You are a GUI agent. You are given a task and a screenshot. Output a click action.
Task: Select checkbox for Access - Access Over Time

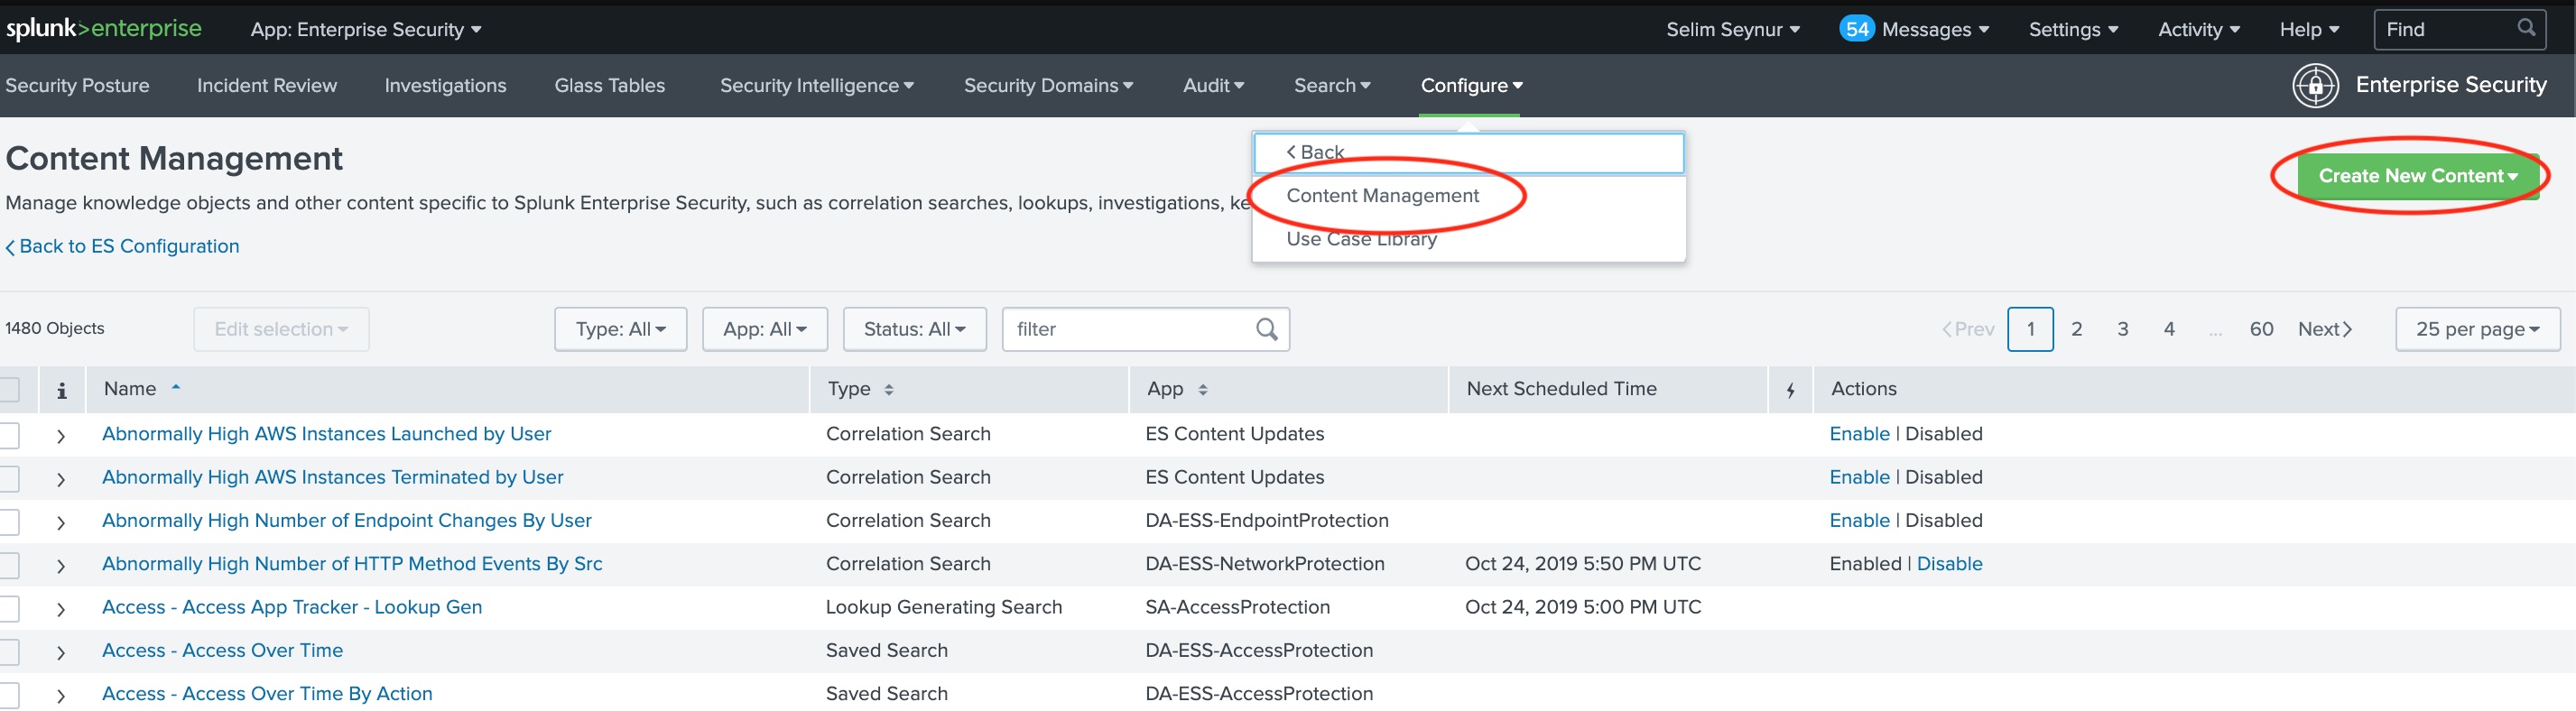coord(10,652)
